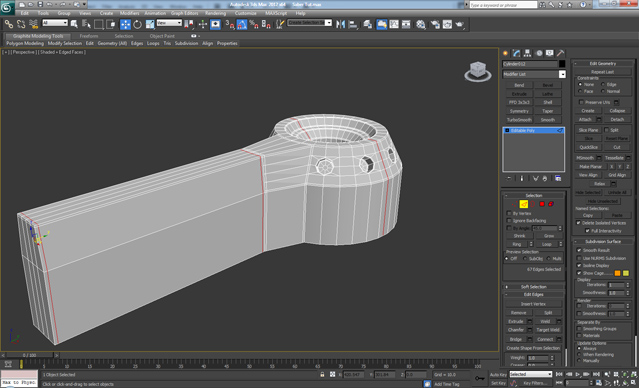Open the Graph Editors menu

tap(184, 13)
